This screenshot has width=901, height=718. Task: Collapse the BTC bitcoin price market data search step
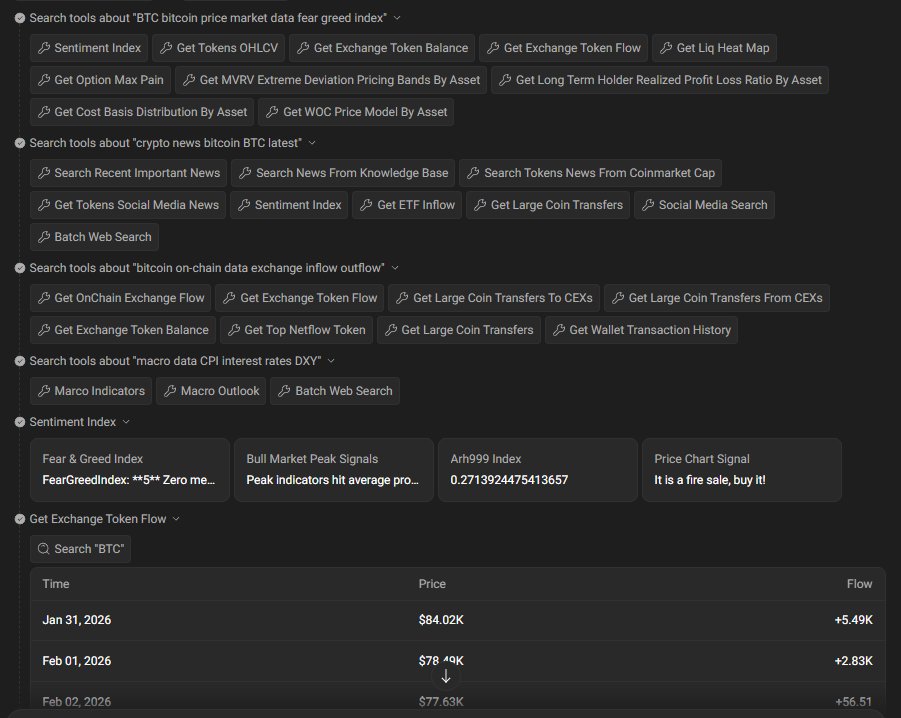pyautogui.click(x=396, y=18)
